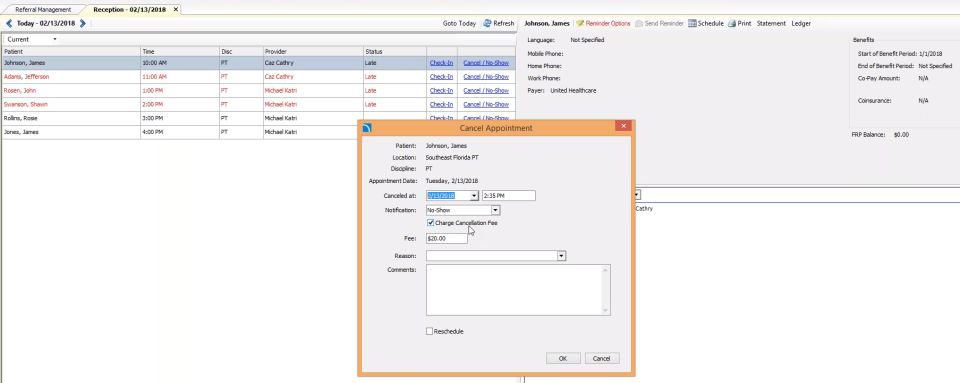Select patient Adams, Jefferson
Screen dimensions: 960x383
[26, 77]
